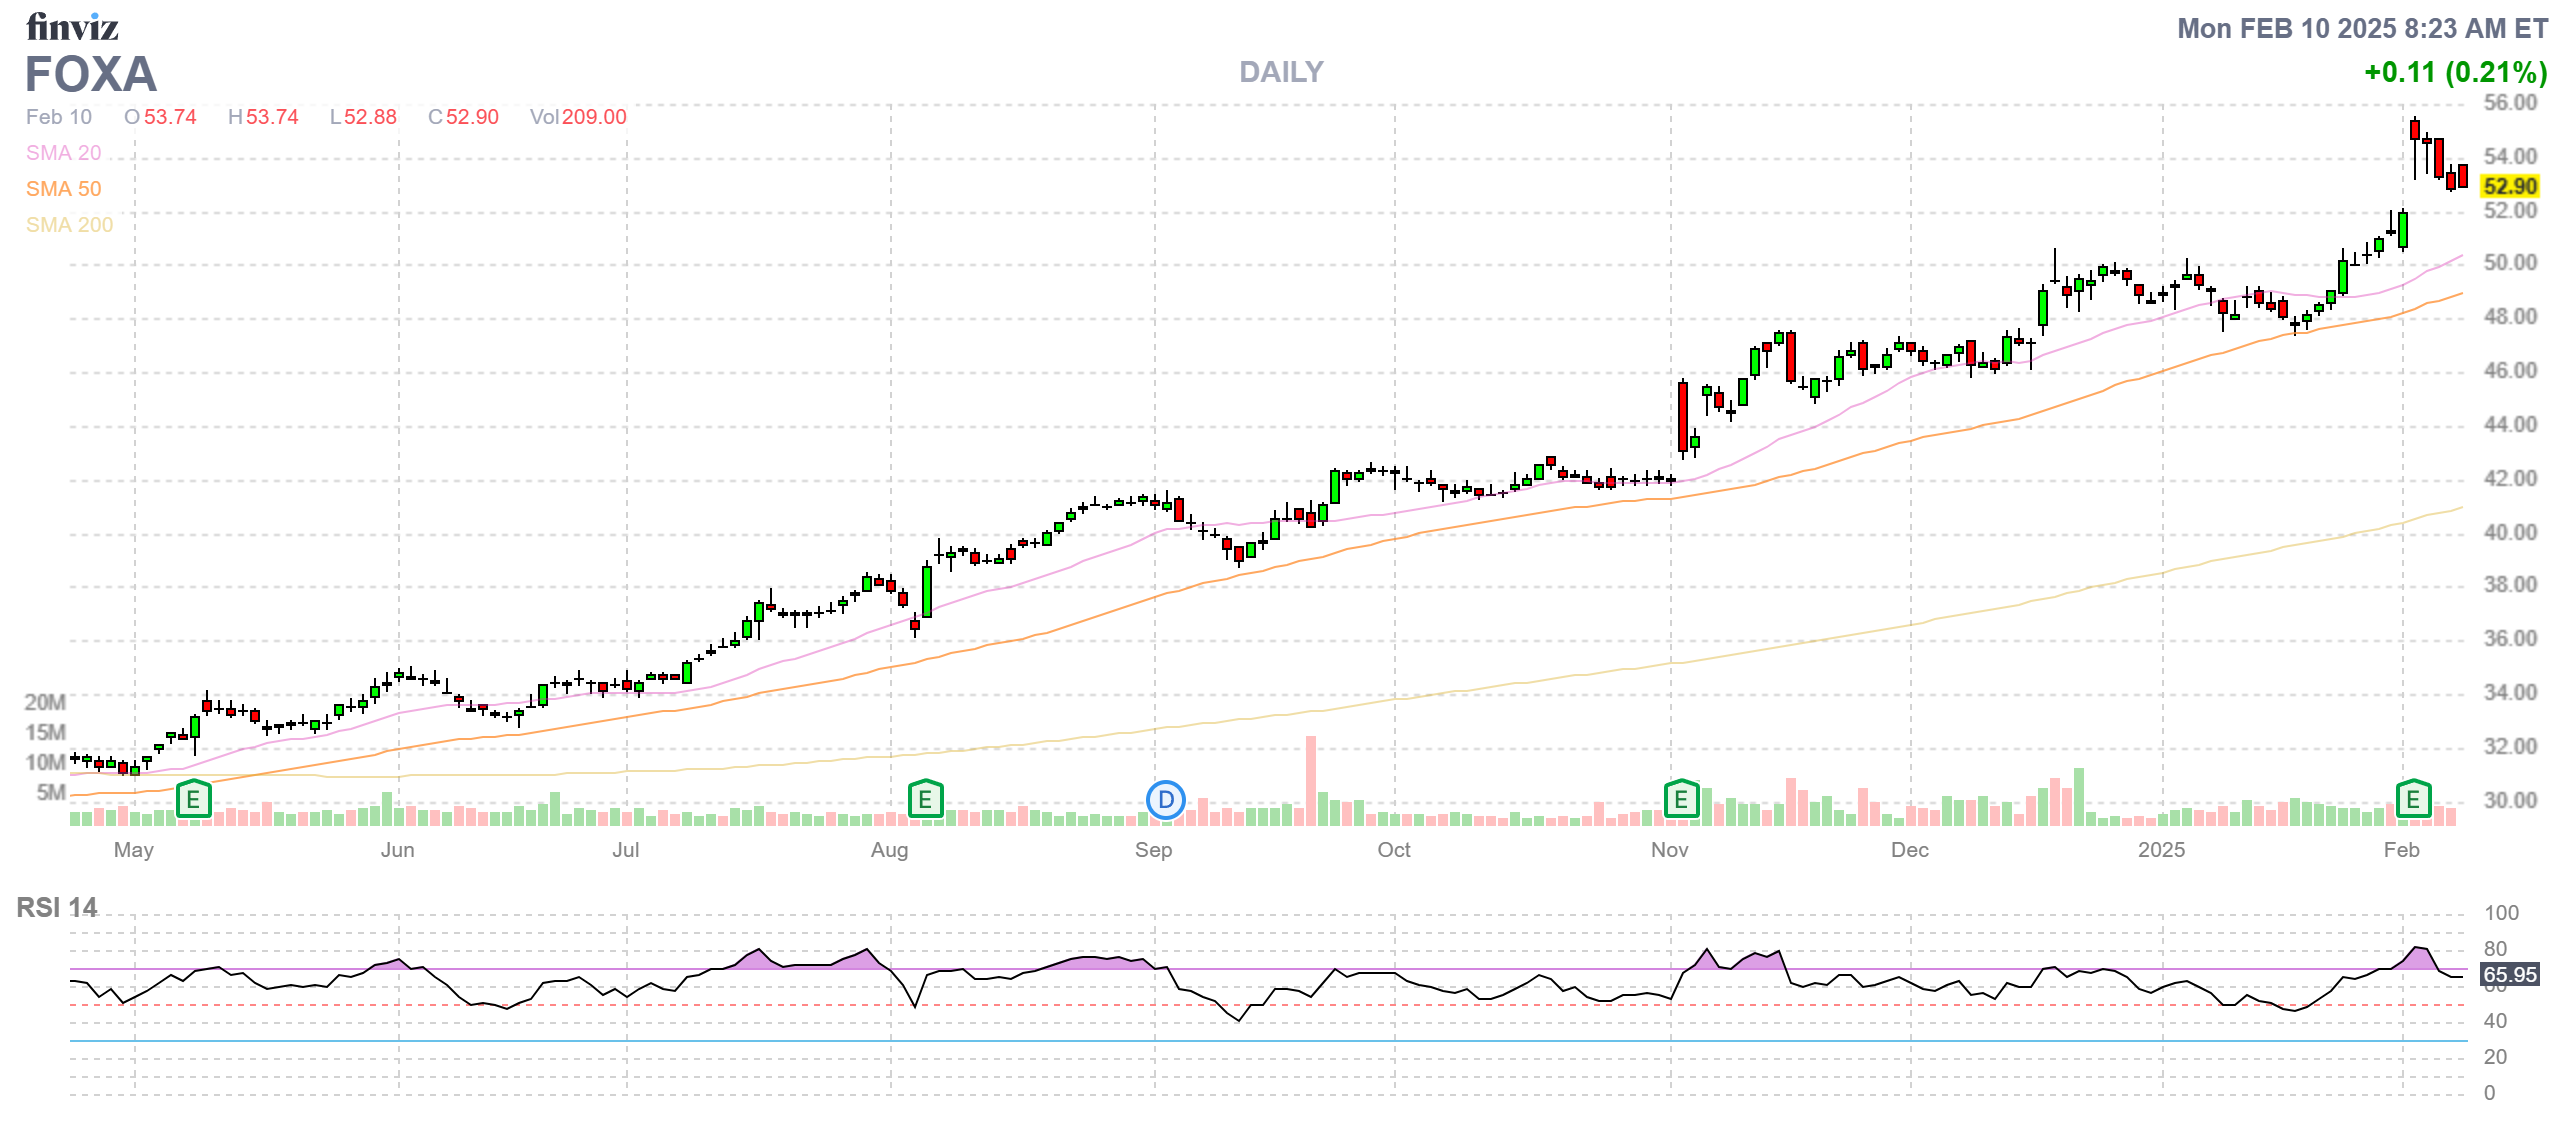This screenshot has width=2574, height=1124.
Task: Toggle the SMA 200 legend label
Action: (69, 225)
